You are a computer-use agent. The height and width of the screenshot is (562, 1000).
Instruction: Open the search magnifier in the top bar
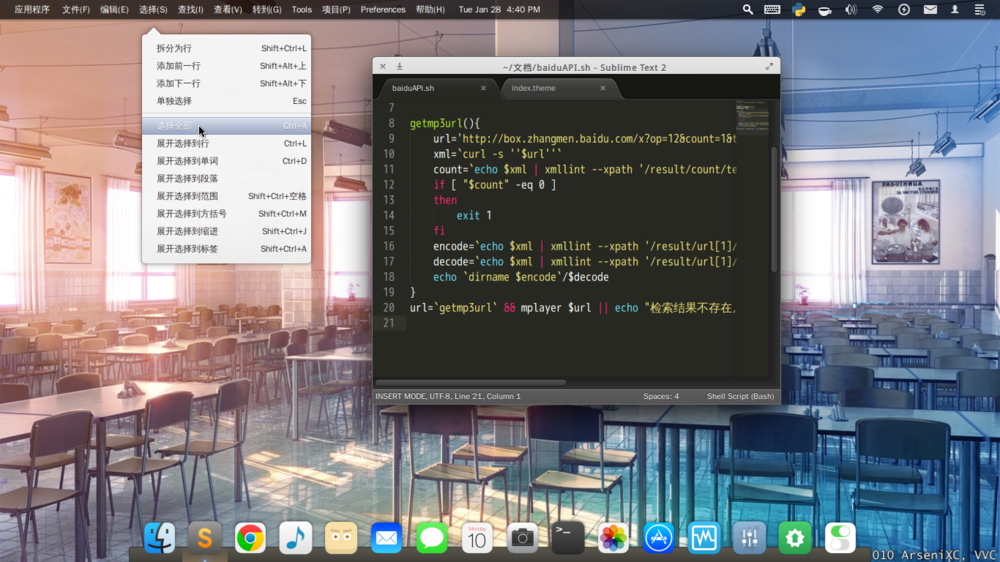(x=747, y=9)
